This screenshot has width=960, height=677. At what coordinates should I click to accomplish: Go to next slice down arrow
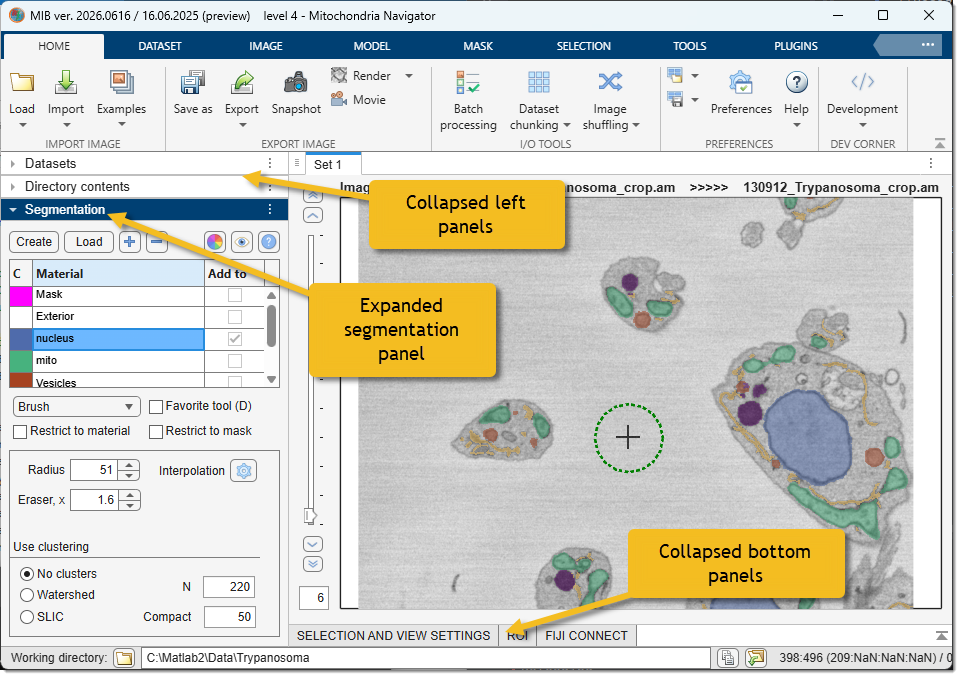pos(313,544)
